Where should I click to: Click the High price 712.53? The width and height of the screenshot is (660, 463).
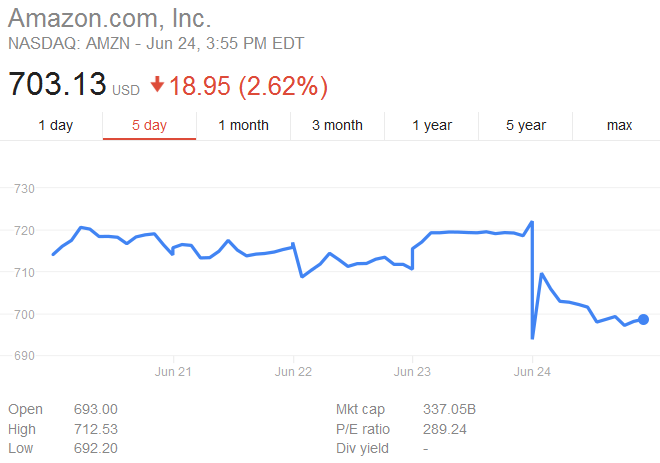click(96, 429)
